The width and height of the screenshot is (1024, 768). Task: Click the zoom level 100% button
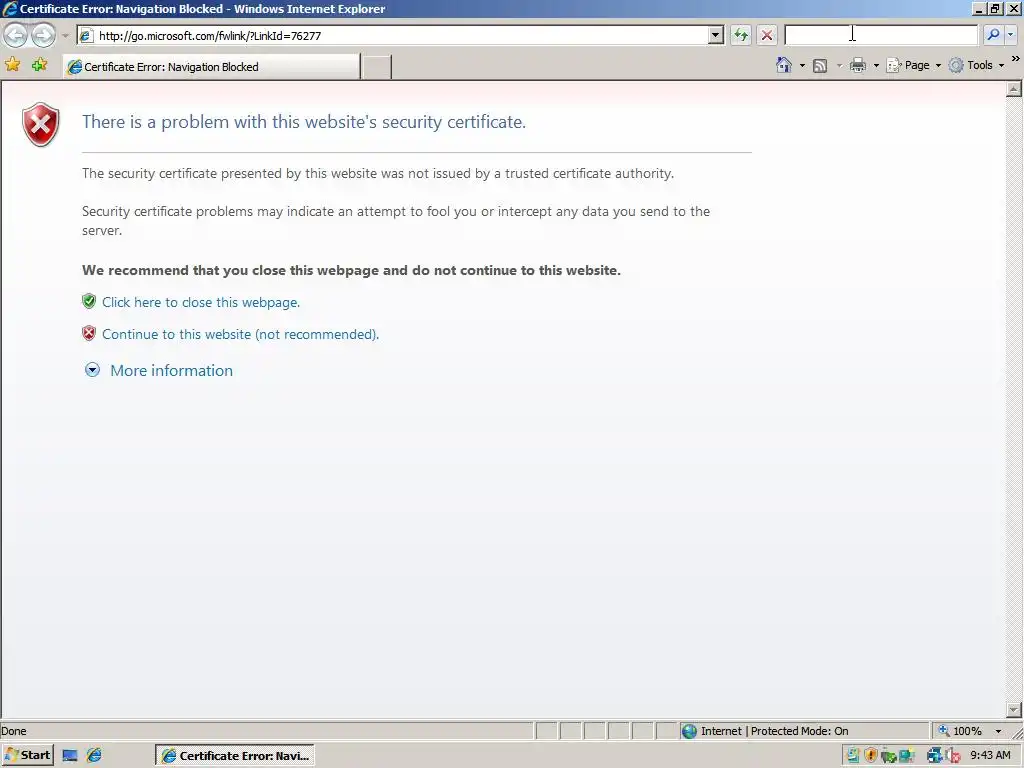point(961,731)
